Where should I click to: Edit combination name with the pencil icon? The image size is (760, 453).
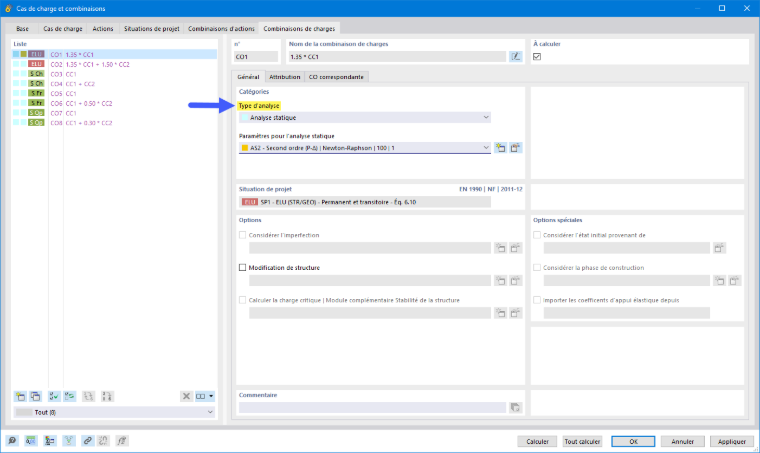coord(516,57)
